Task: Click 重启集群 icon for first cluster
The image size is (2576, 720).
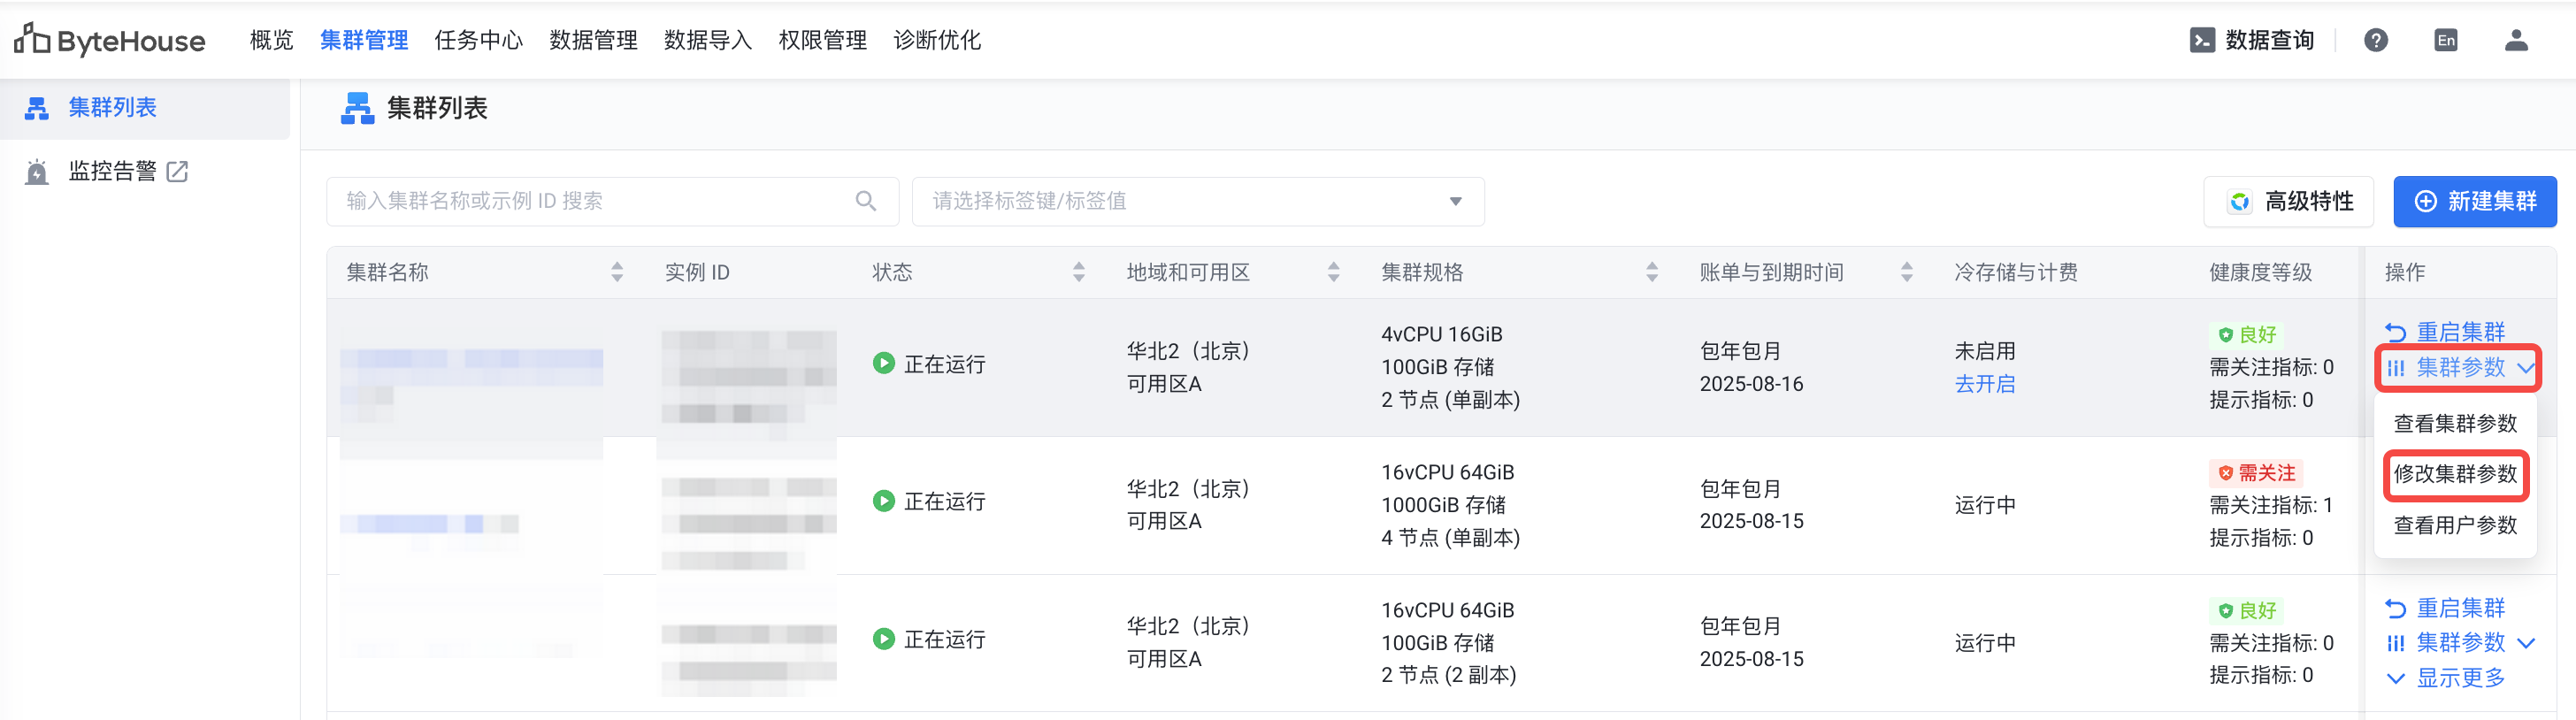Action: (2395, 332)
